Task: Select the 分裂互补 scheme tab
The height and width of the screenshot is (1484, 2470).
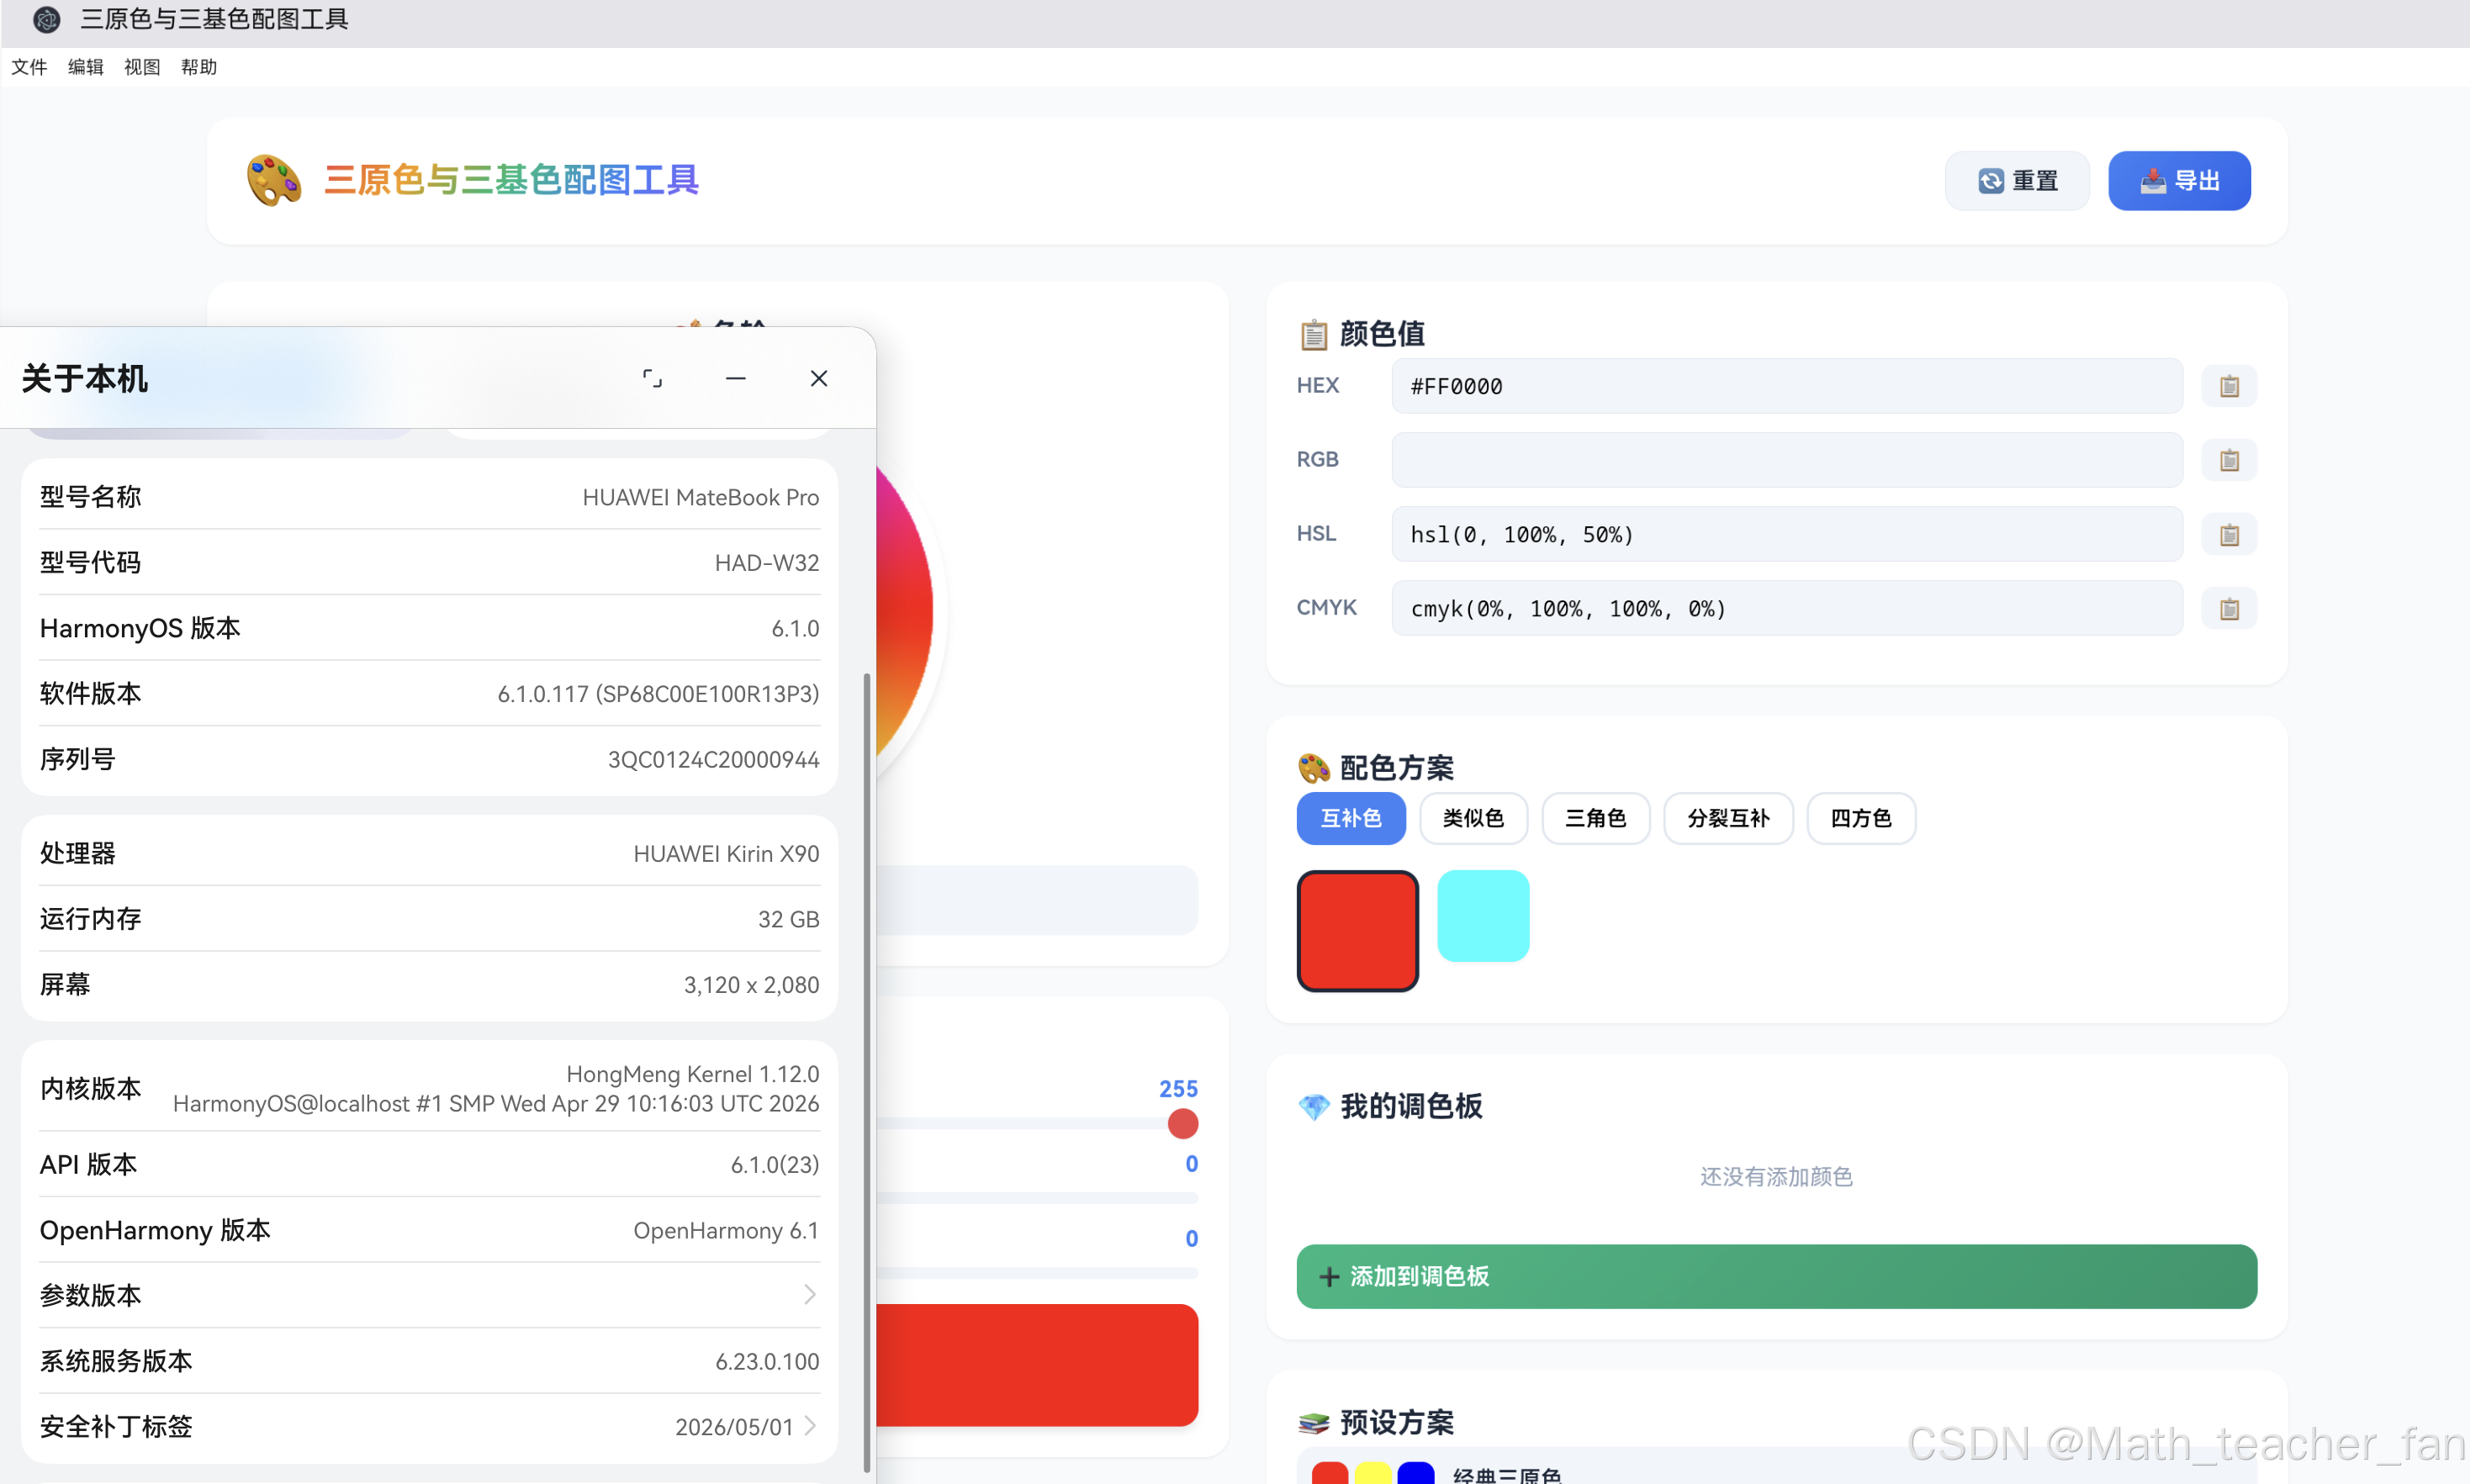Action: click(x=1728, y=819)
